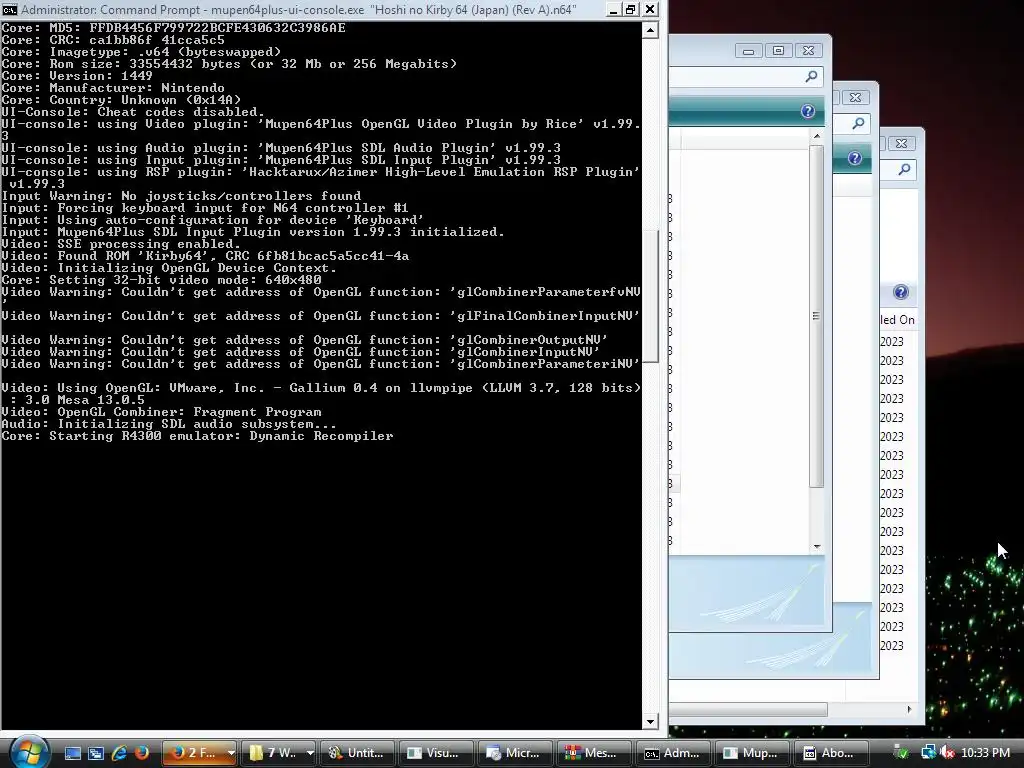Switch to the 'Micr...' taskbar window
Image resolution: width=1024 pixels, height=768 pixels.
(516, 753)
